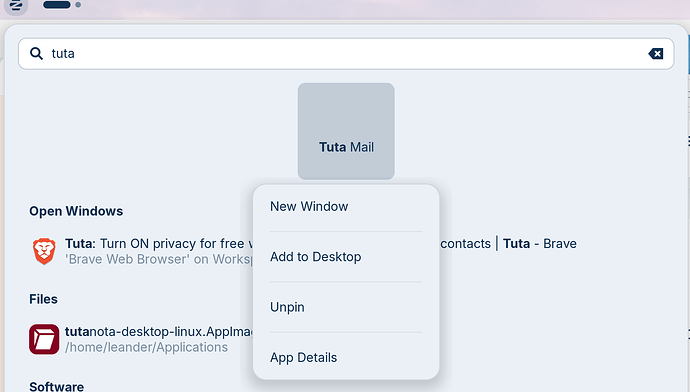Click the tutanota AppImage file icon

click(x=44, y=339)
